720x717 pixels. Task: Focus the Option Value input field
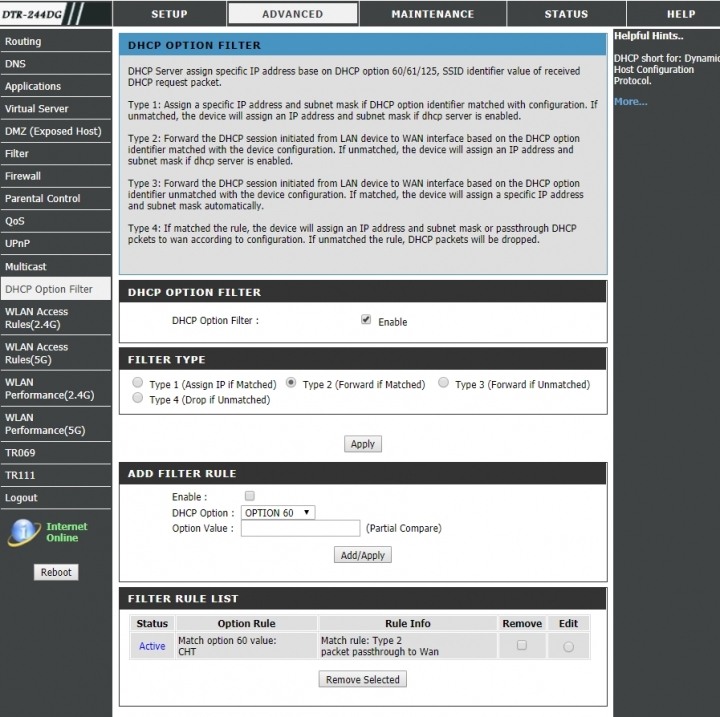300,528
